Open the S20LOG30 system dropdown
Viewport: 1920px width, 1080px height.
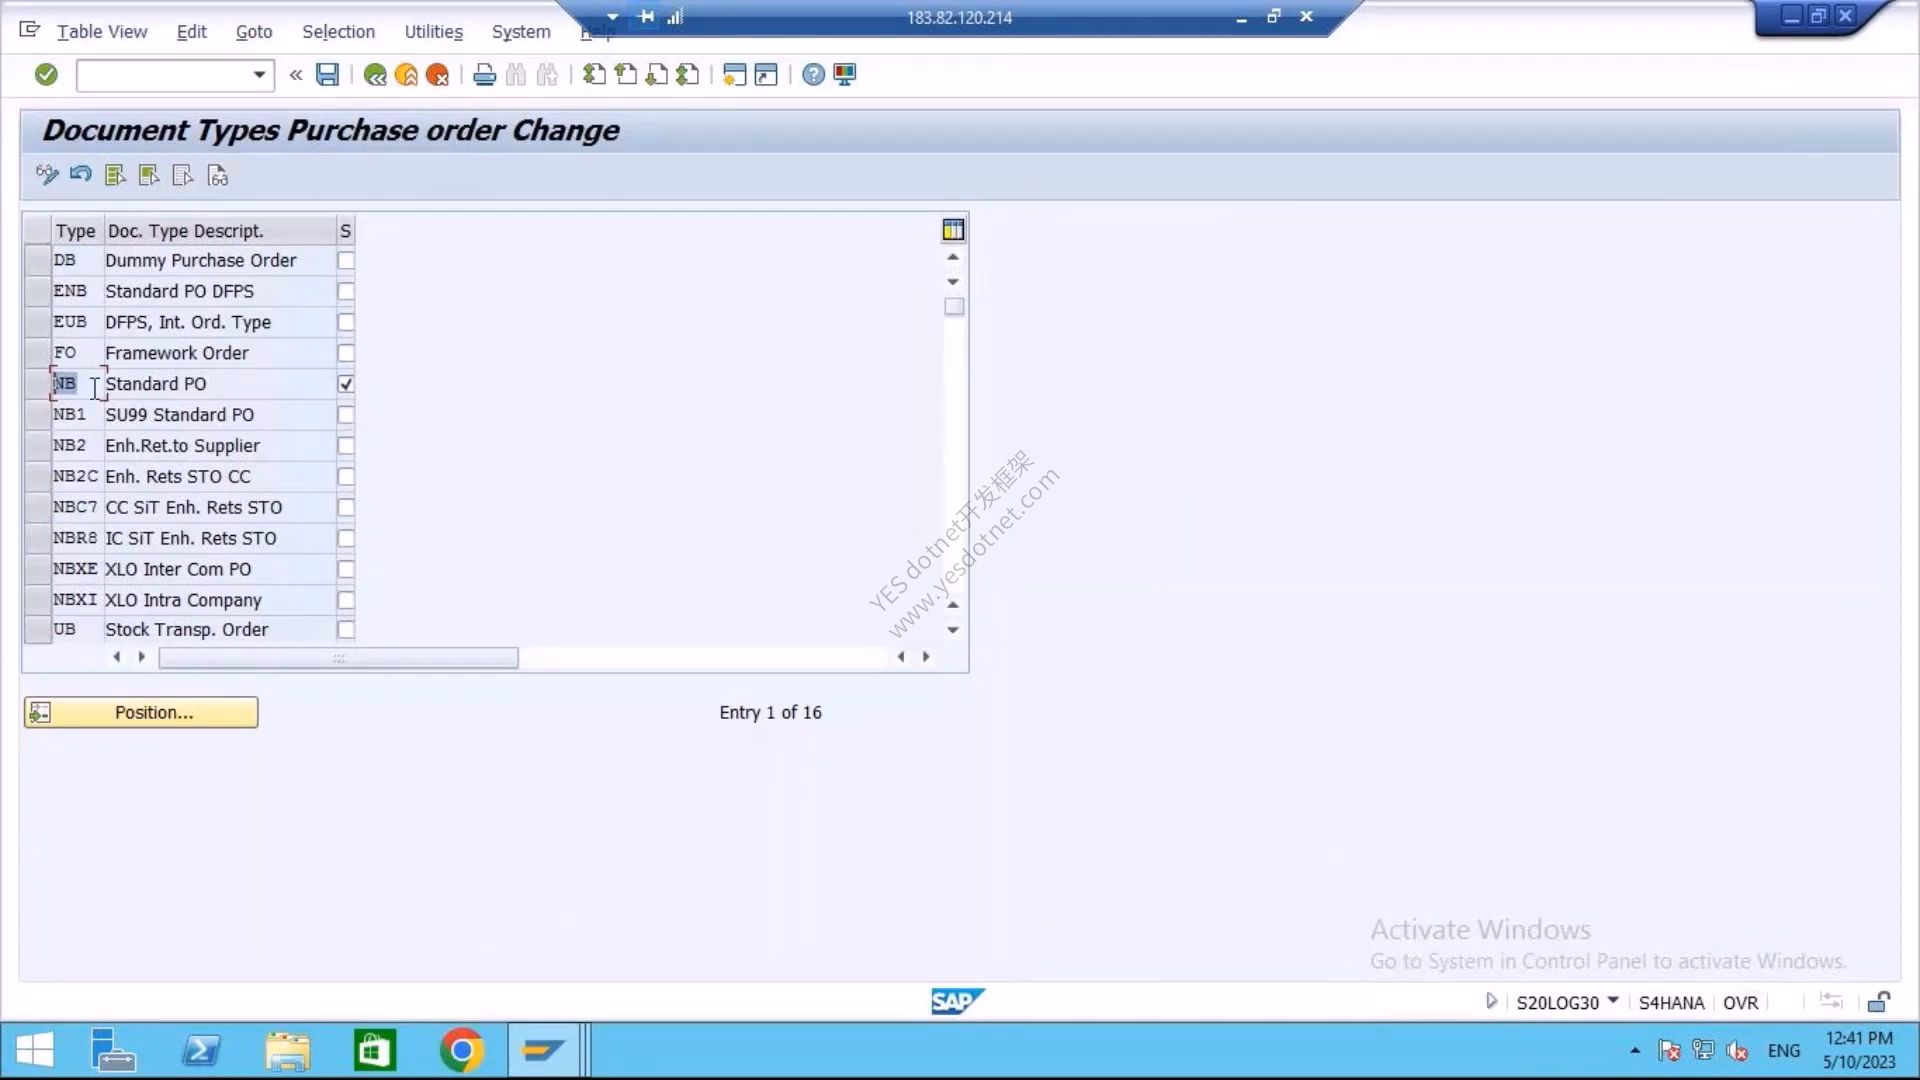[1613, 1001]
